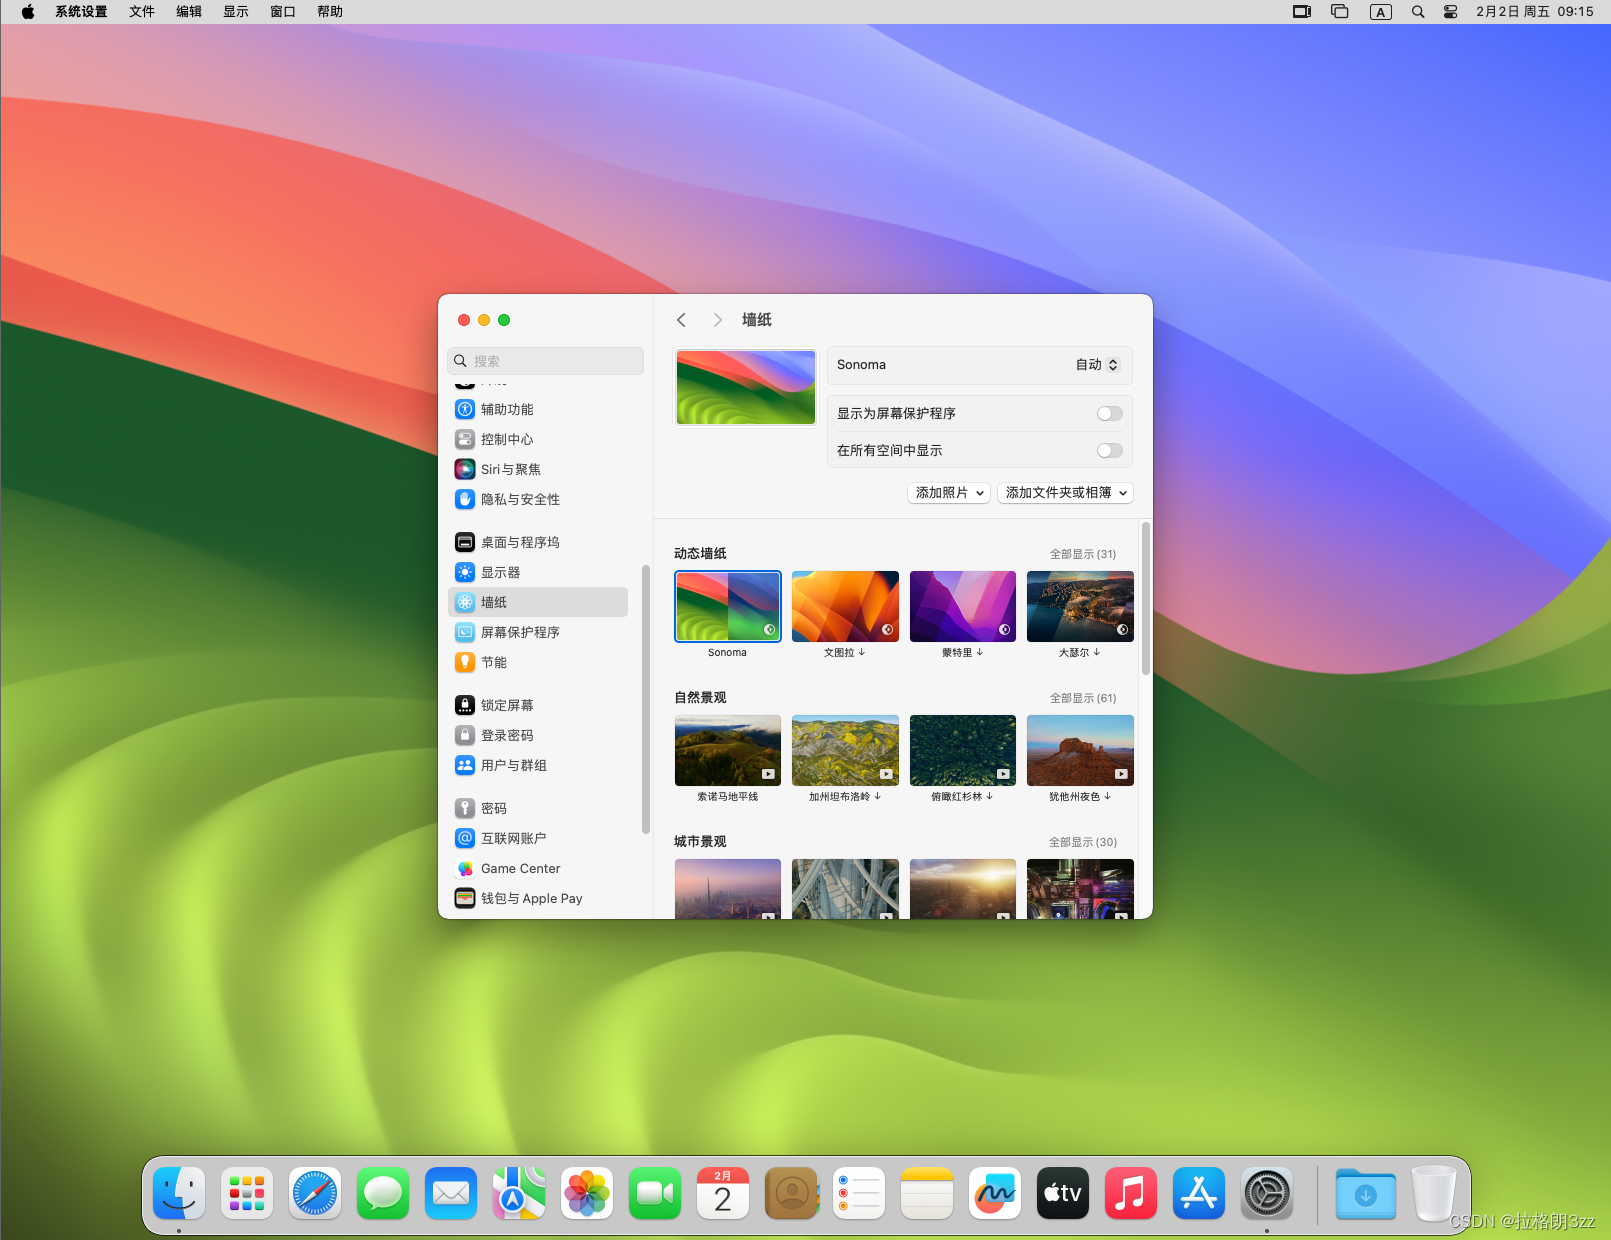1611x1240 pixels.
Task: Open 节能 energy settings
Action: [538, 662]
